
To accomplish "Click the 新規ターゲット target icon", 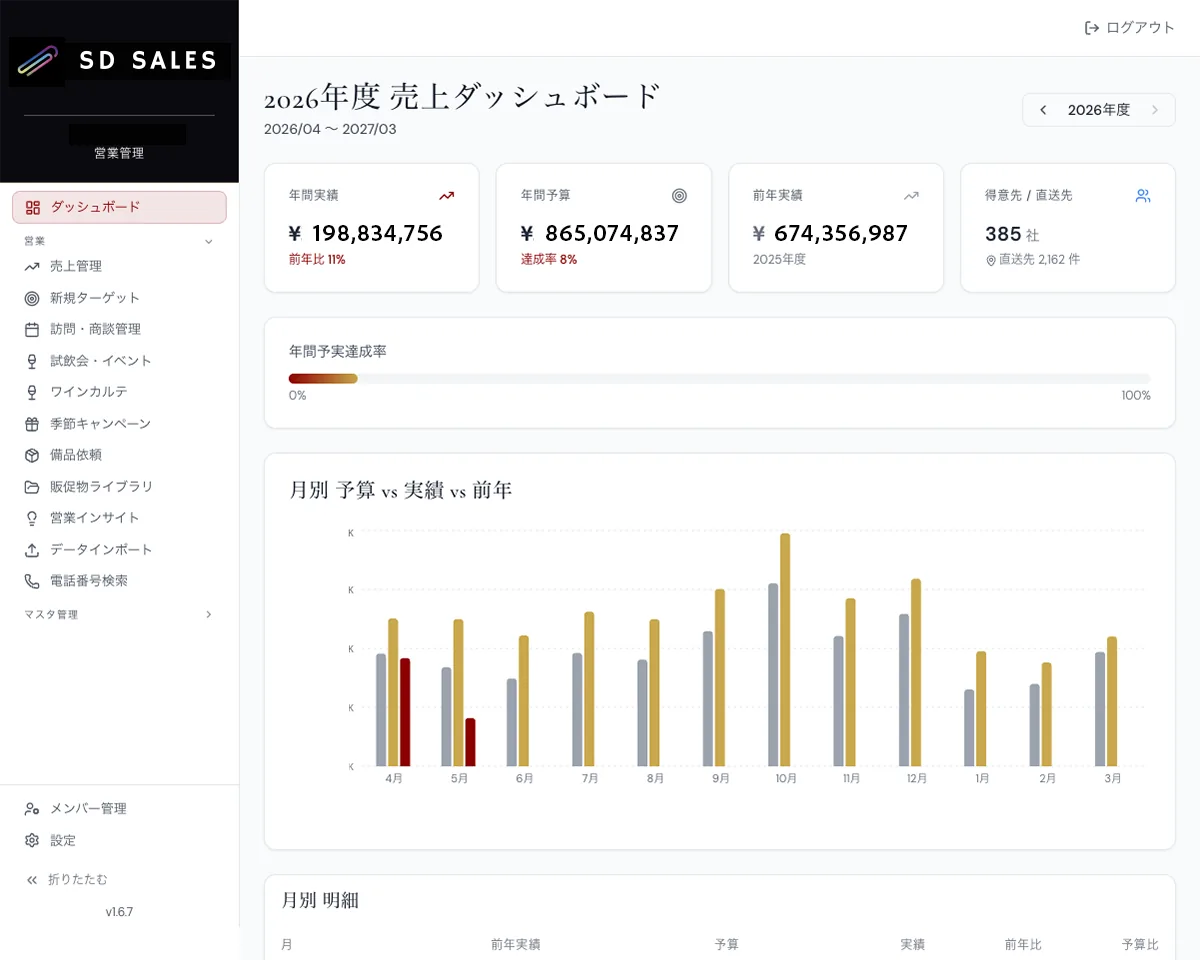I will click(x=32, y=298).
